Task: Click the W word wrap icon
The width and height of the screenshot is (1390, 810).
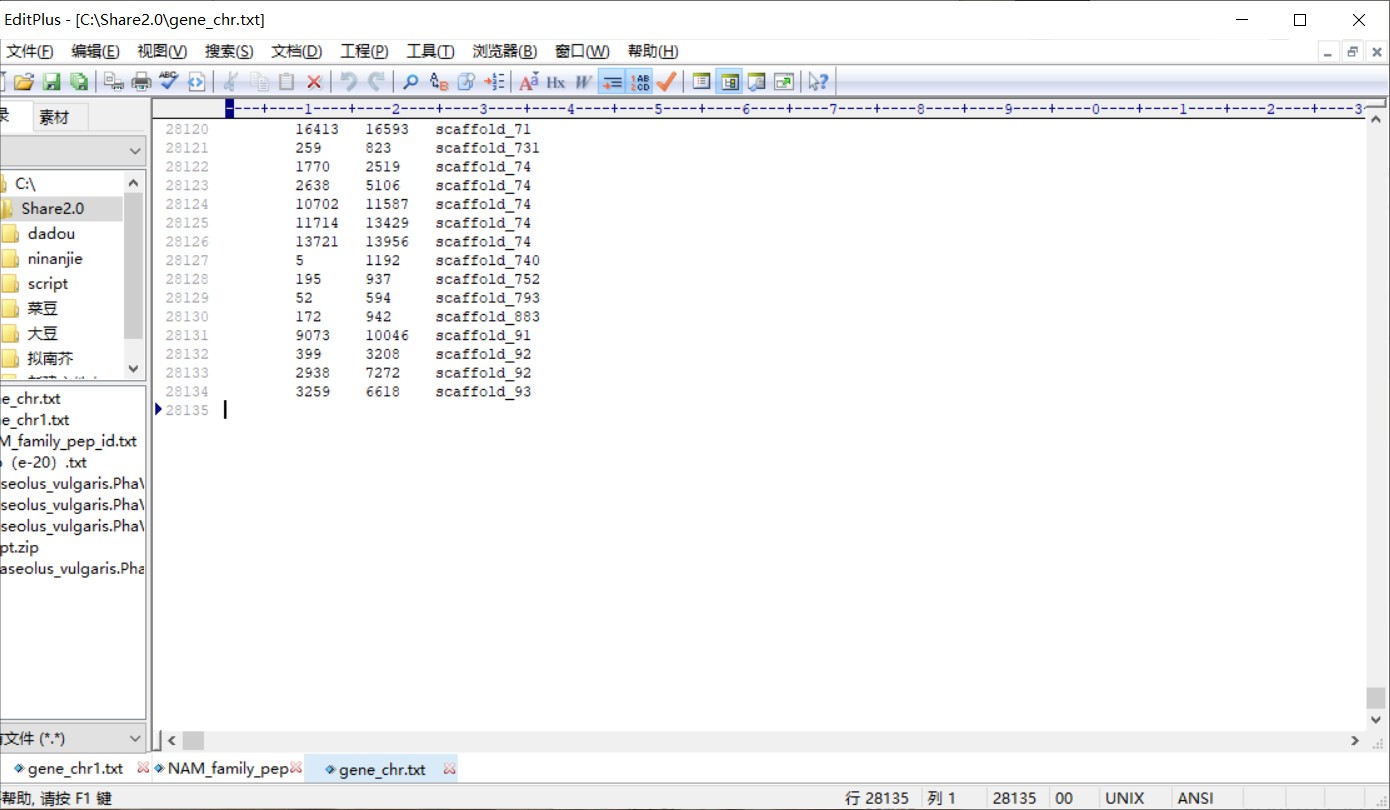Action: (x=584, y=82)
